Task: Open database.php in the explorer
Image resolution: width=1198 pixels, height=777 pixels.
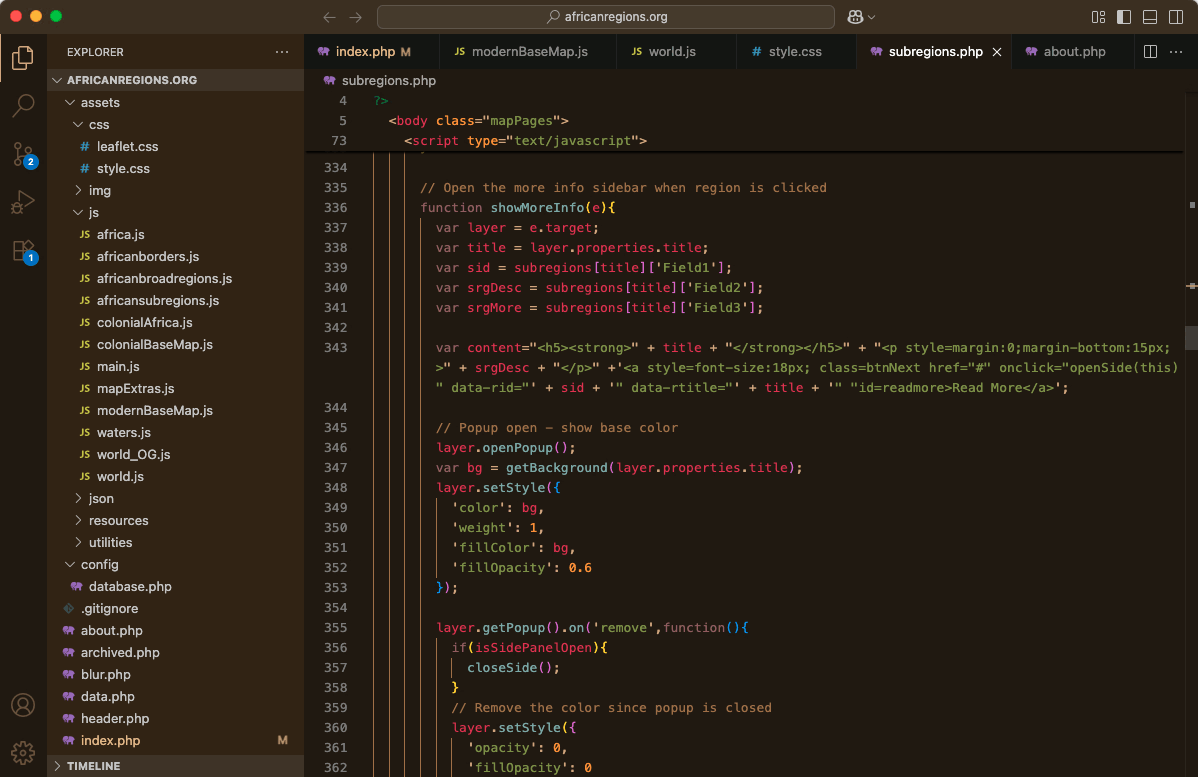Action: (x=129, y=586)
